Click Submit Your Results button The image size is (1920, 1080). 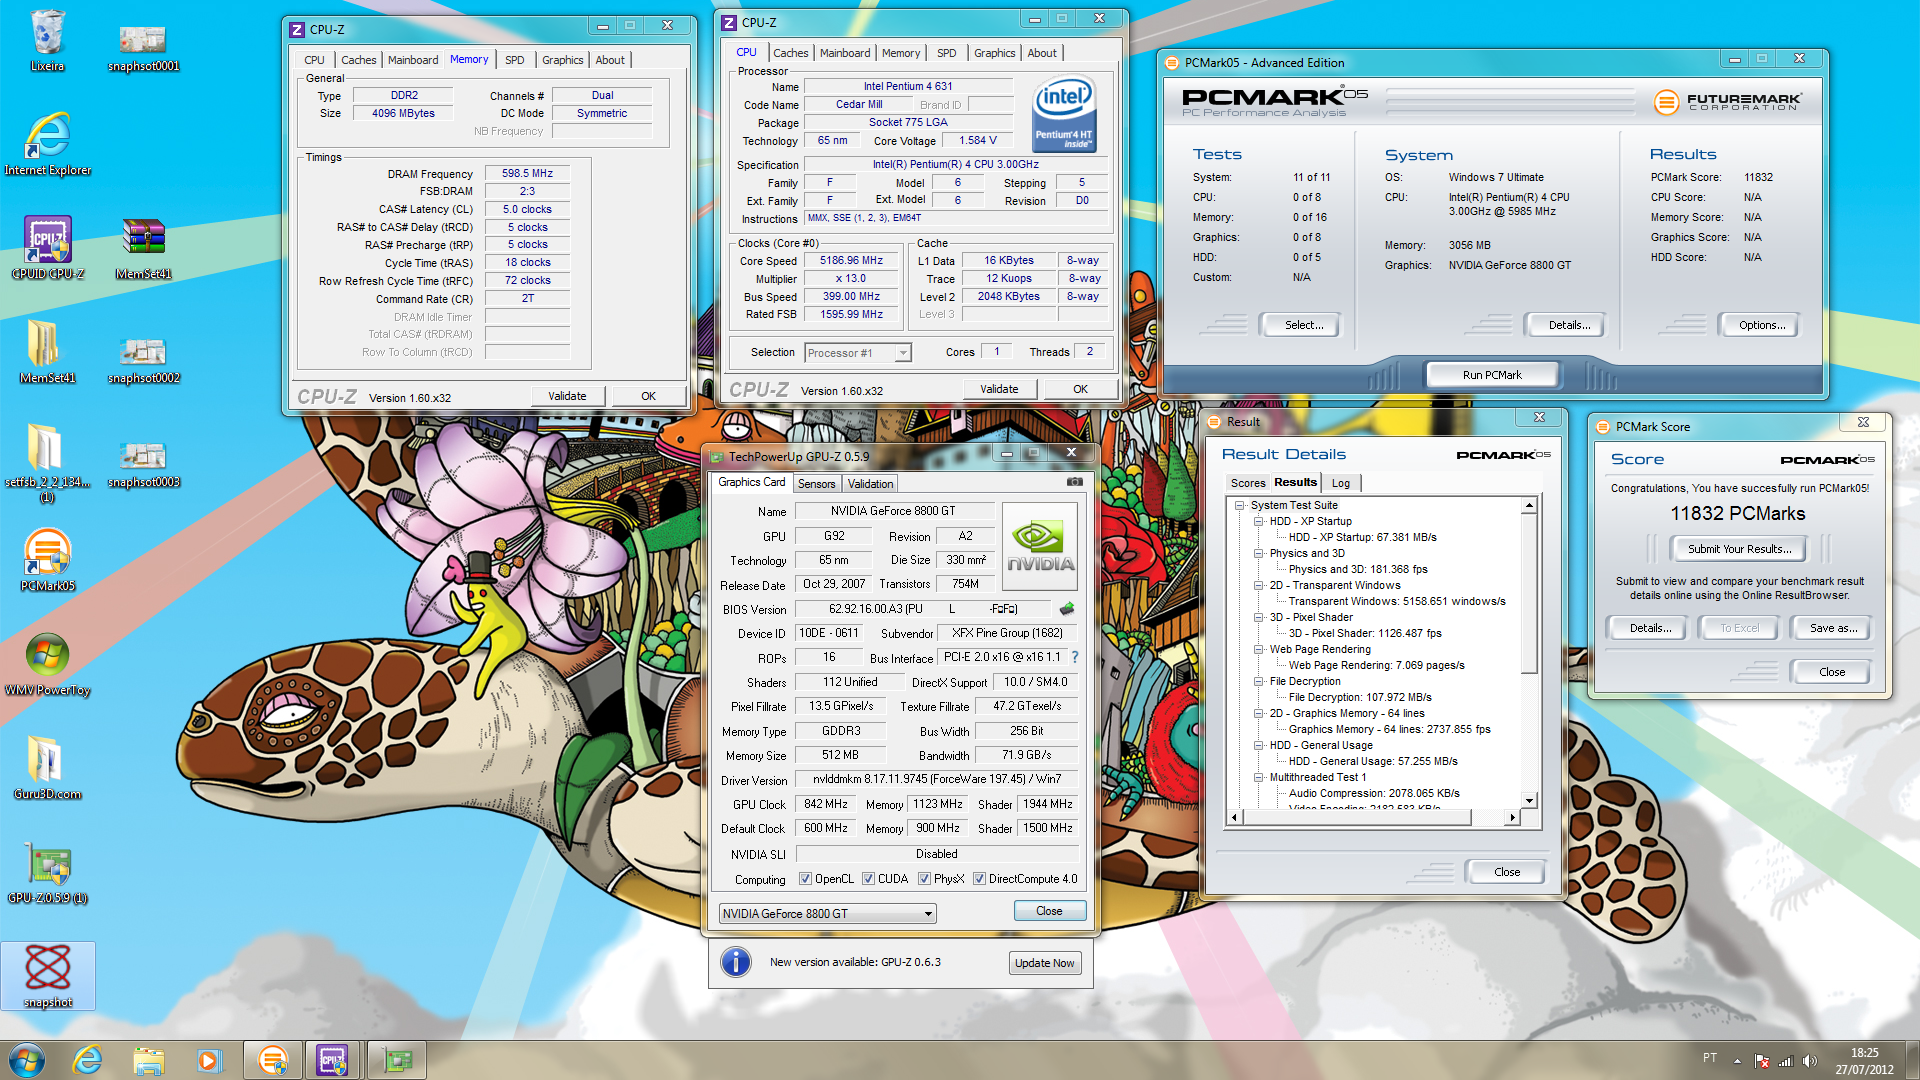1739,549
